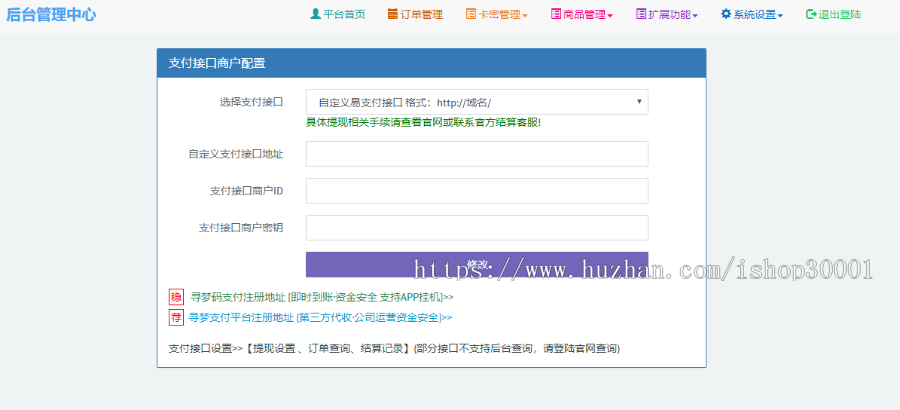Click the arrow of the payment interface select
Viewport: 900px width, 410px height.
coord(639,102)
